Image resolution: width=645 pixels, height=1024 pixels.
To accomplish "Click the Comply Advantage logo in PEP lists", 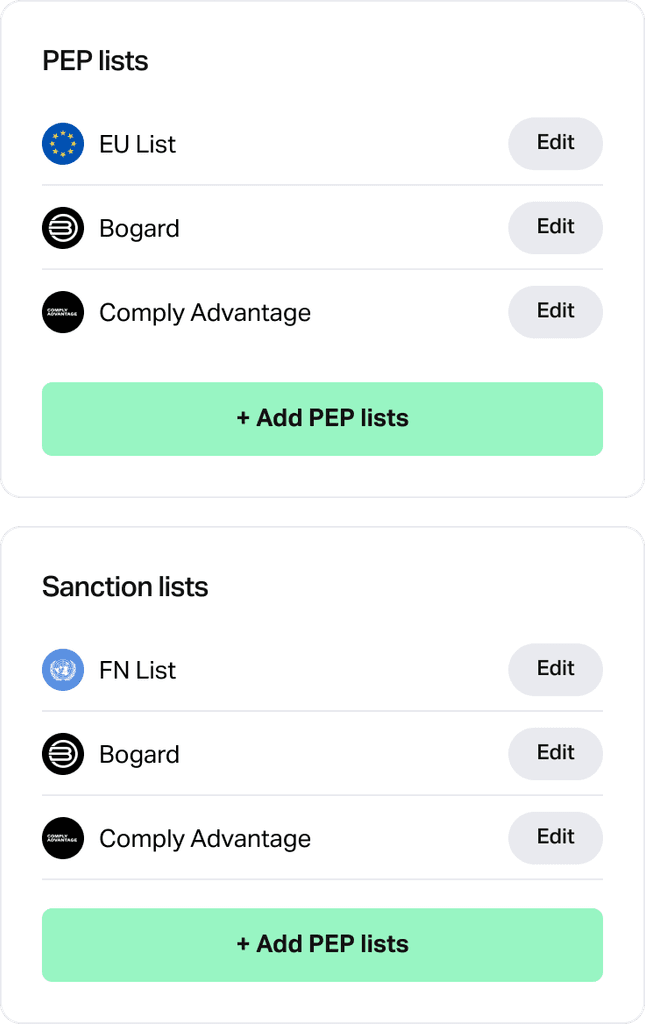I will click(63, 312).
